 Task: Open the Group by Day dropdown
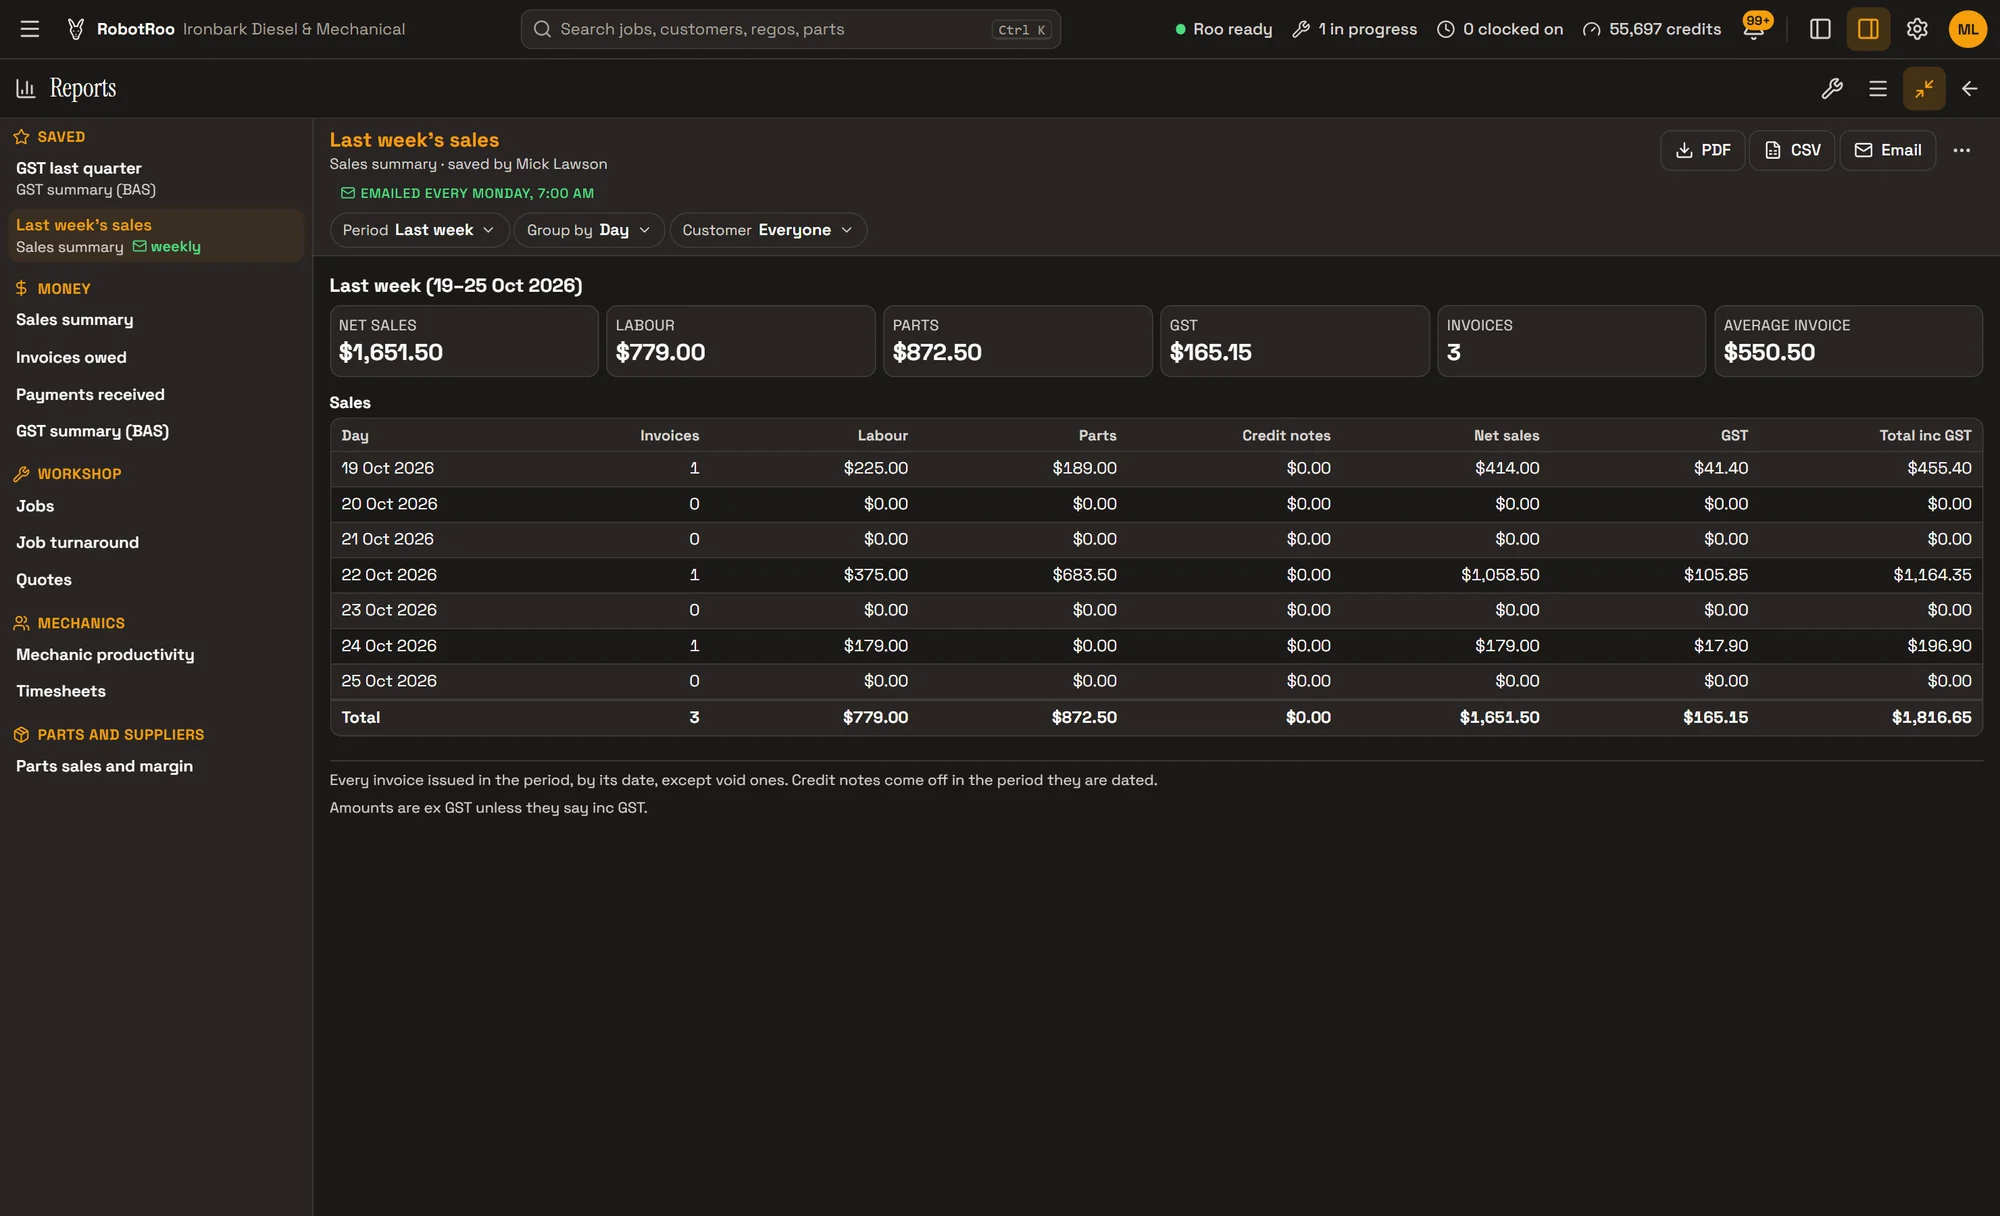tap(589, 230)
